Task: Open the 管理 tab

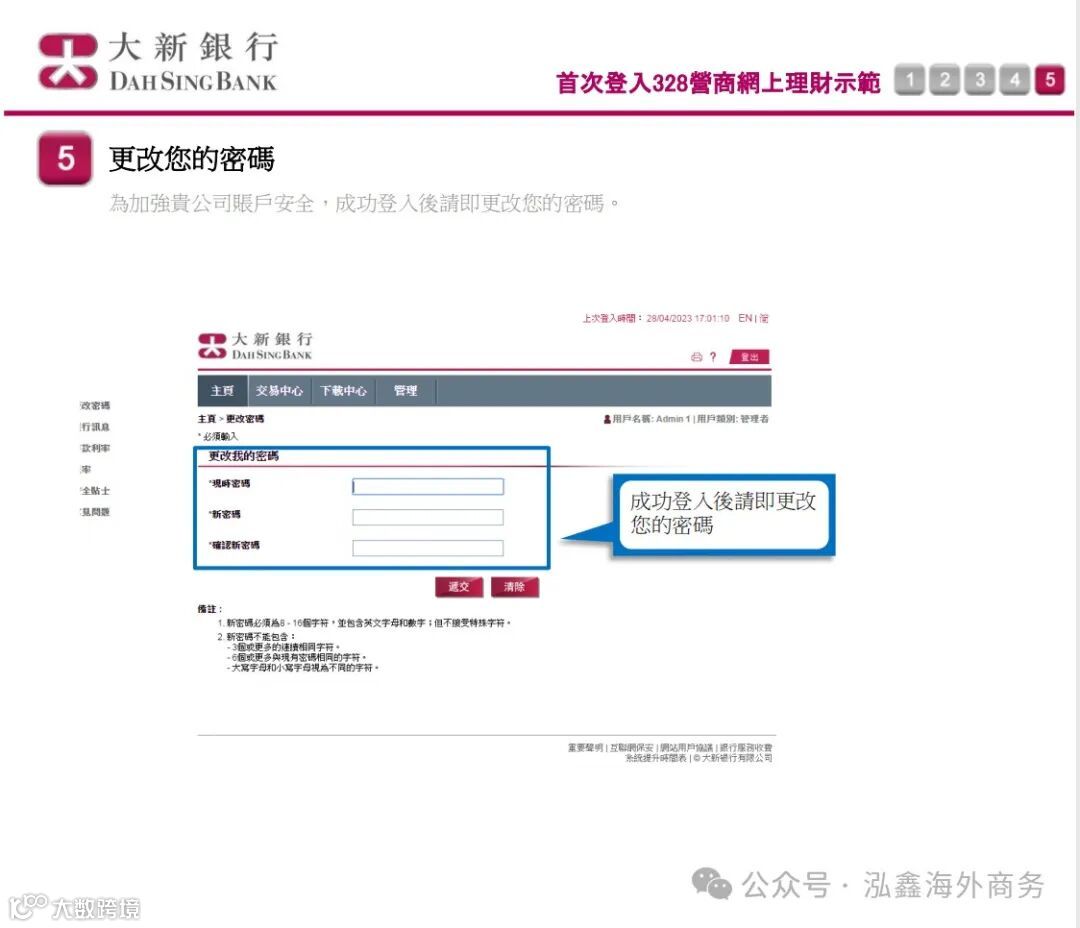Action: coord(406,391)
